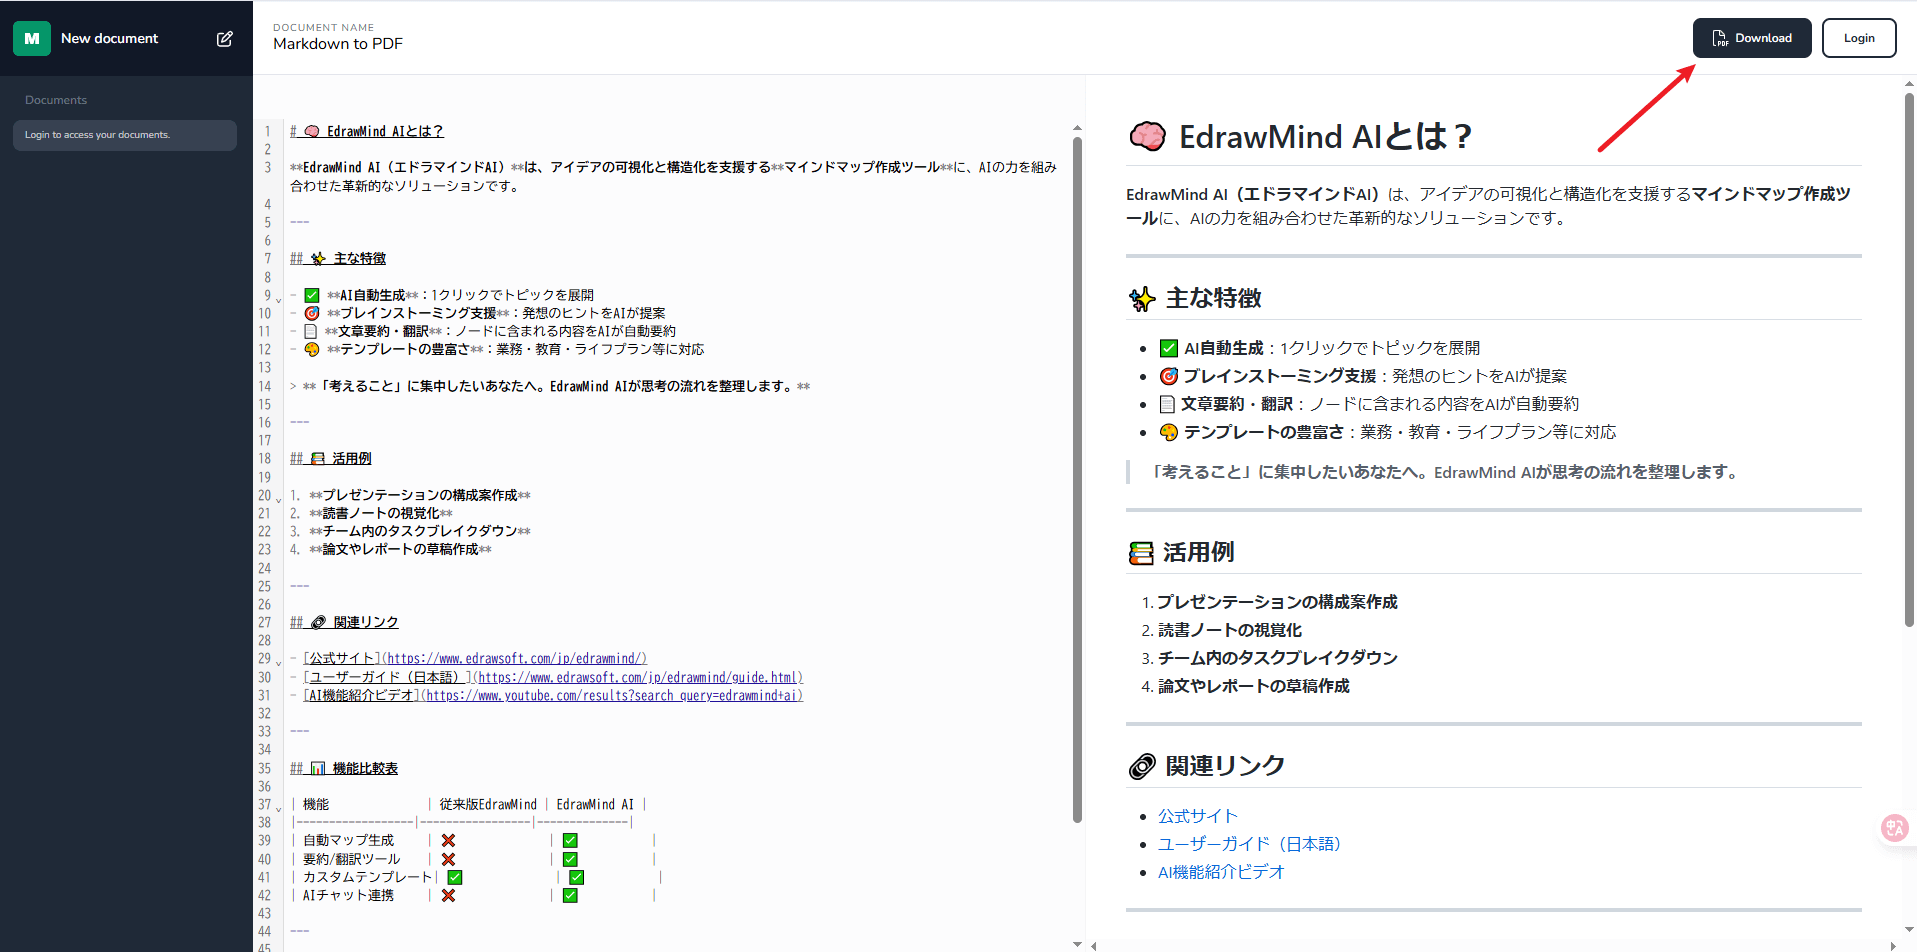Click the new document compose pencil icon
This screenshot has width=1917, height=952.
point(225,37)
